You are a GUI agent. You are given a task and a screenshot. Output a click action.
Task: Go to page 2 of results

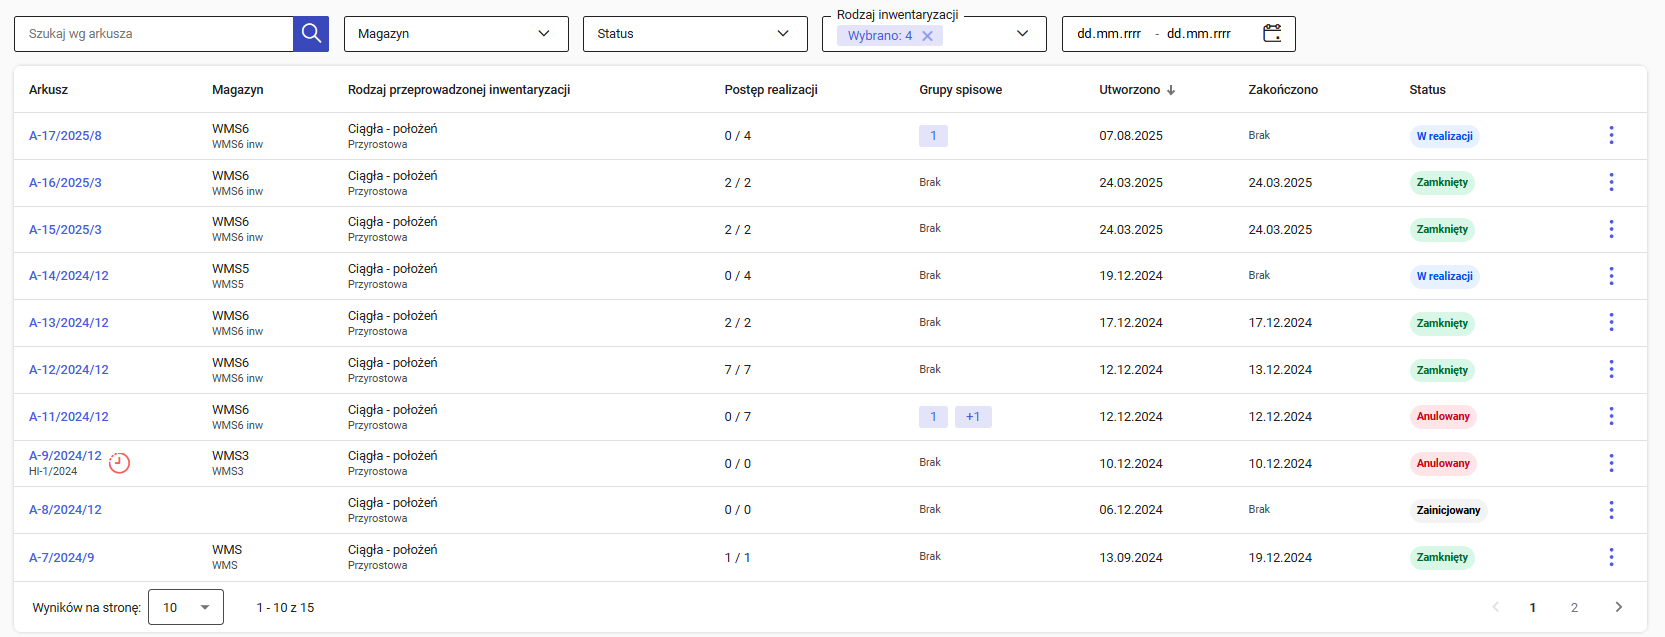point(1574,607)
